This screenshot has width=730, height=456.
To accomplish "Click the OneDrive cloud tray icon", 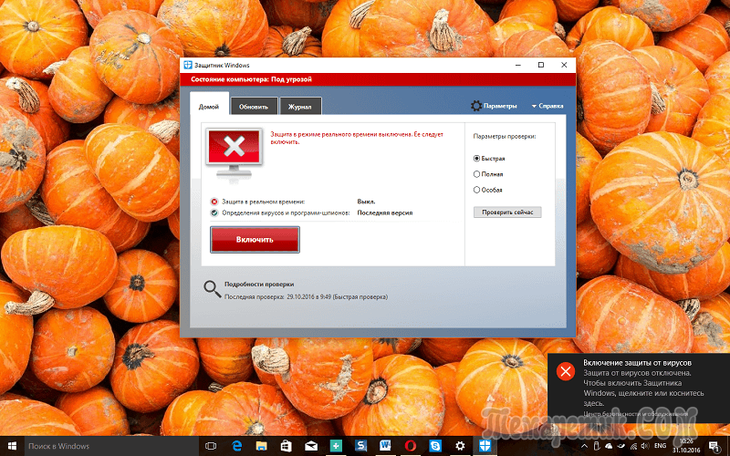I will pyautogui.click(x=609, y=446).
